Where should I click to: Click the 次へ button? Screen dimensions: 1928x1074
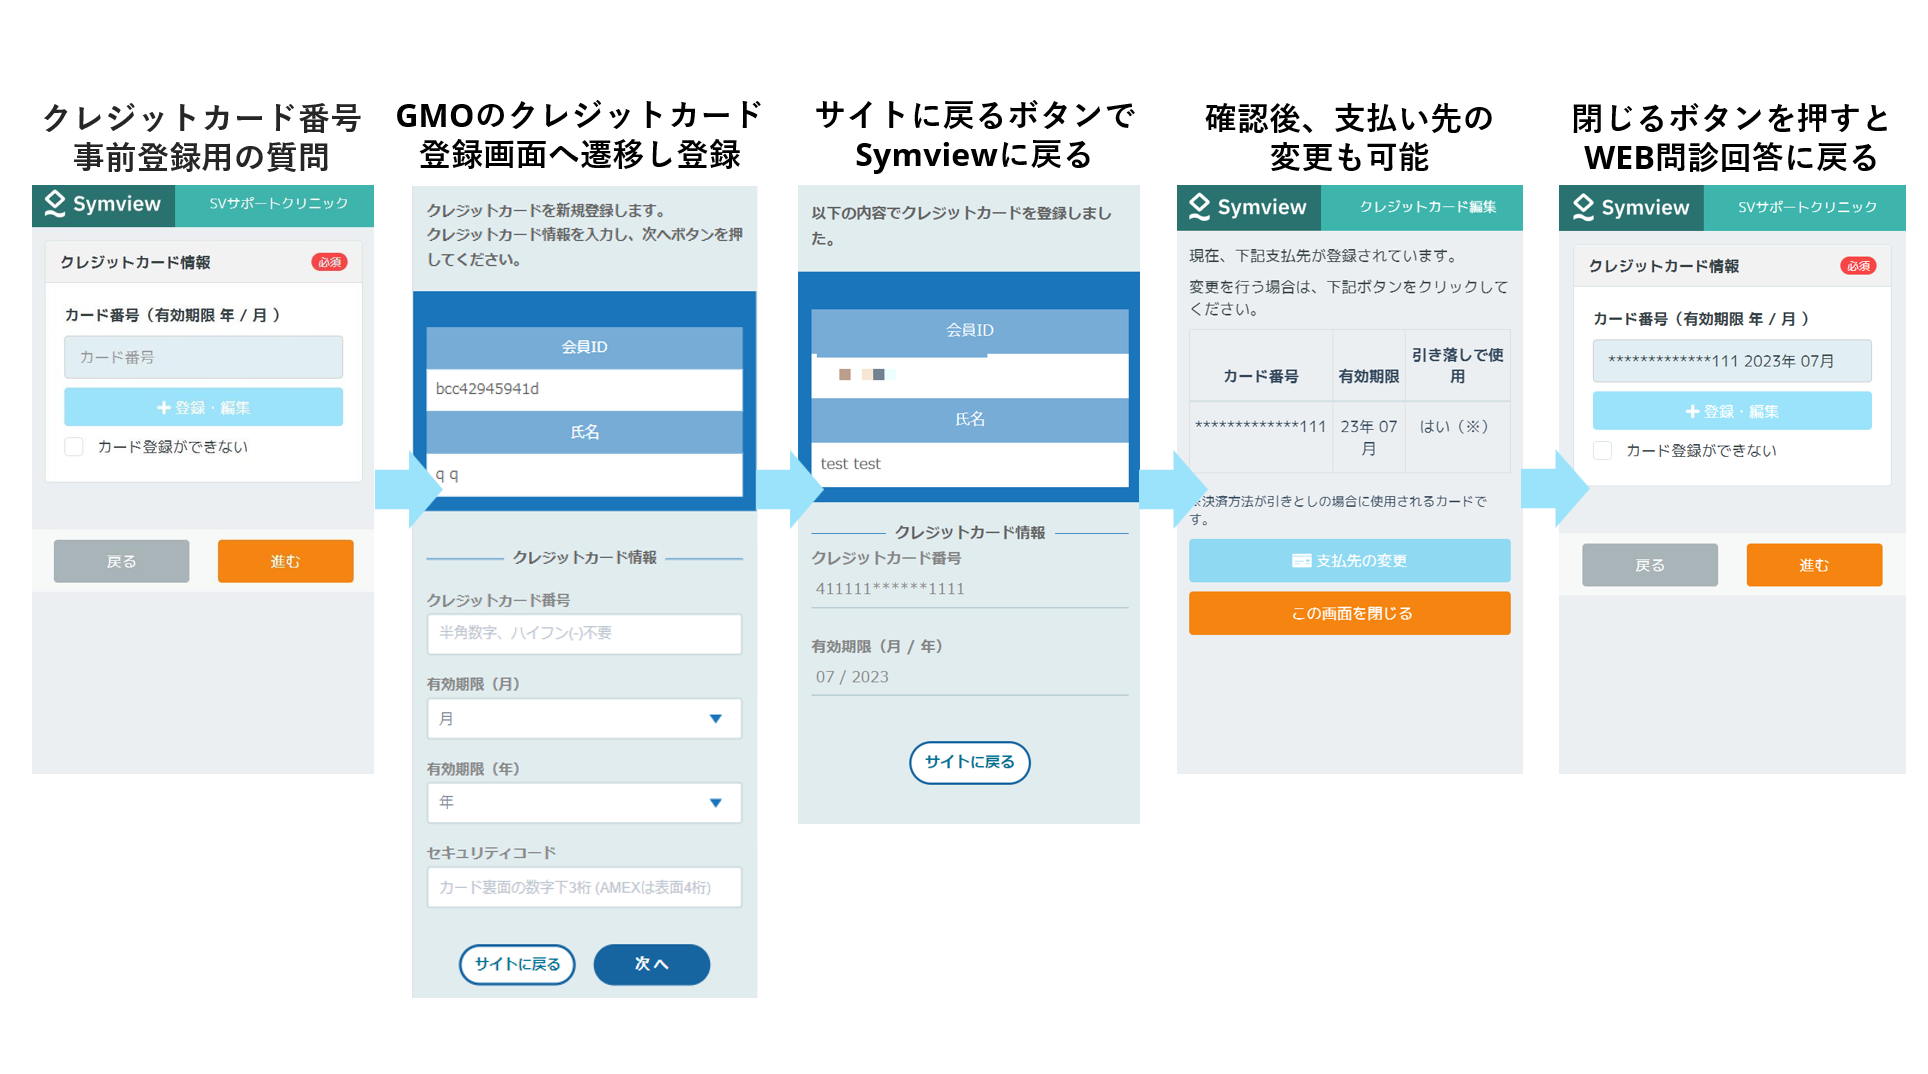[652, 965]
